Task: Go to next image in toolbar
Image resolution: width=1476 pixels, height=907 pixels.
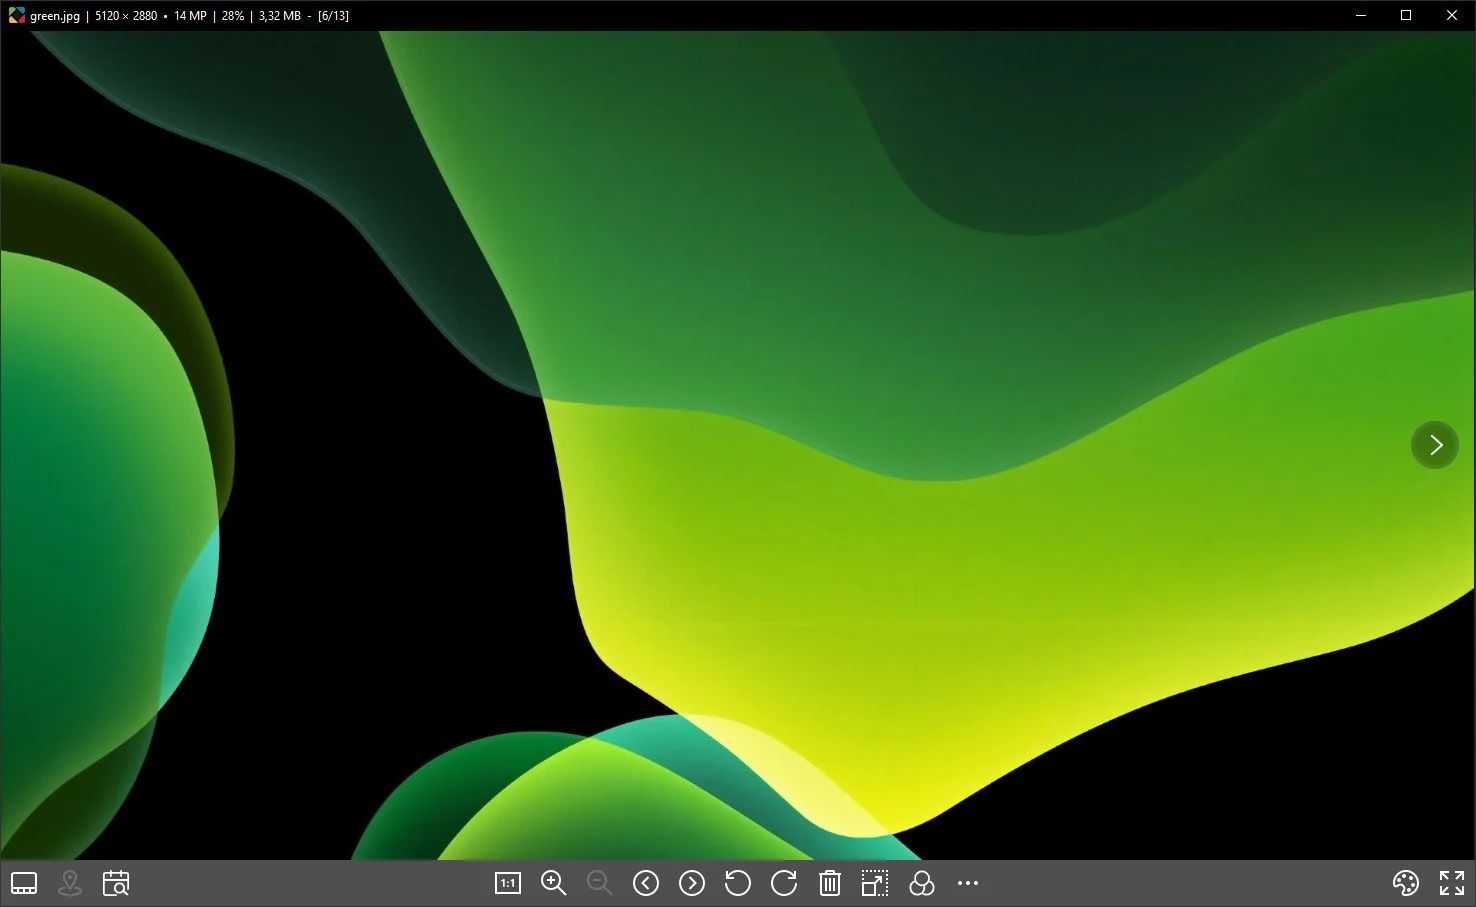Action: pos(692,883)
